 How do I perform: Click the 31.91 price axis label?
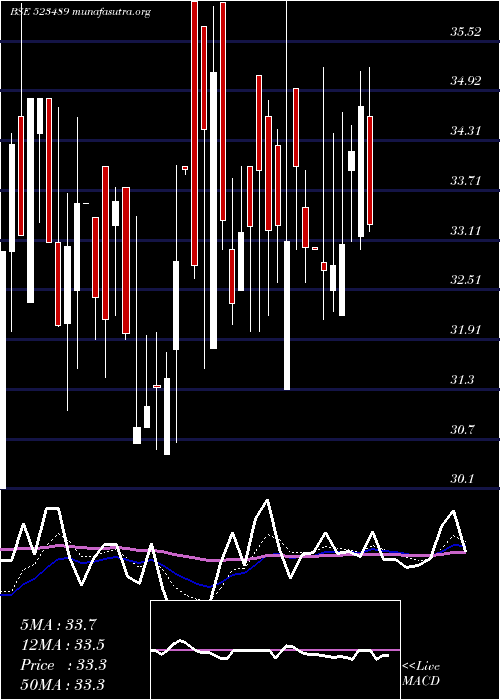coord(466,330)
